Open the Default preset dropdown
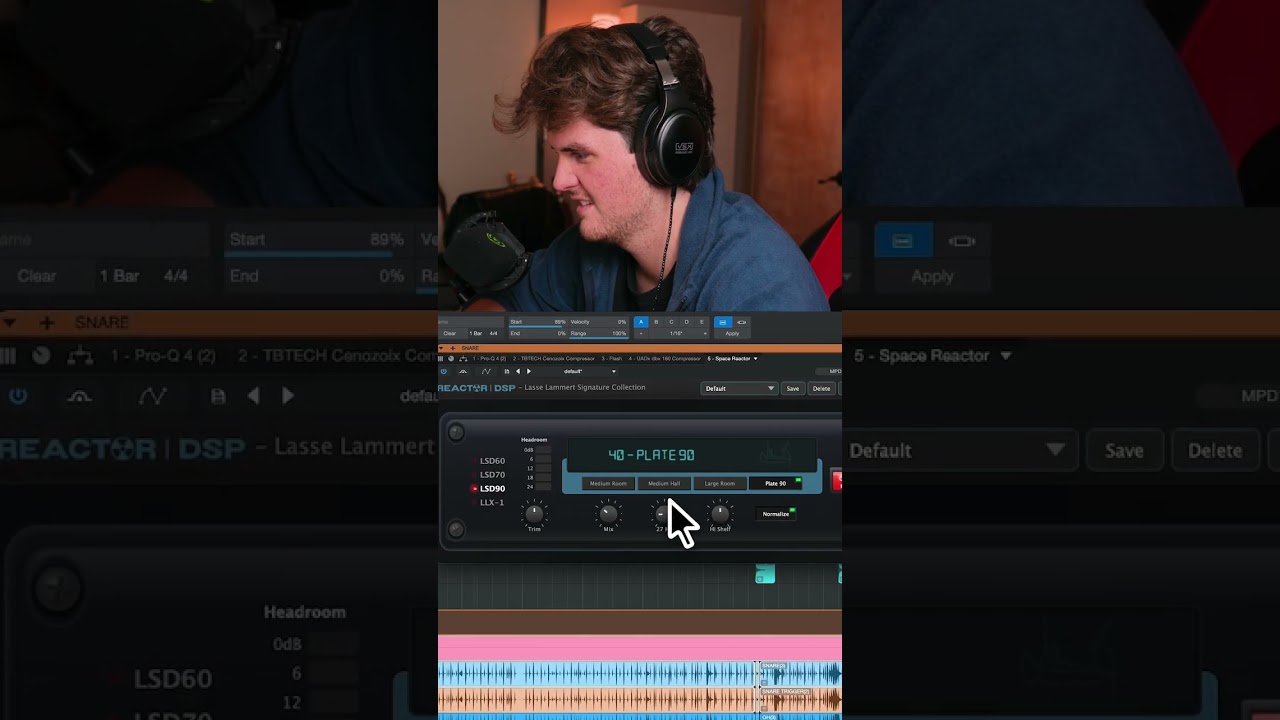The height and width of the screenshot is (720, 1280). point(739,388)
